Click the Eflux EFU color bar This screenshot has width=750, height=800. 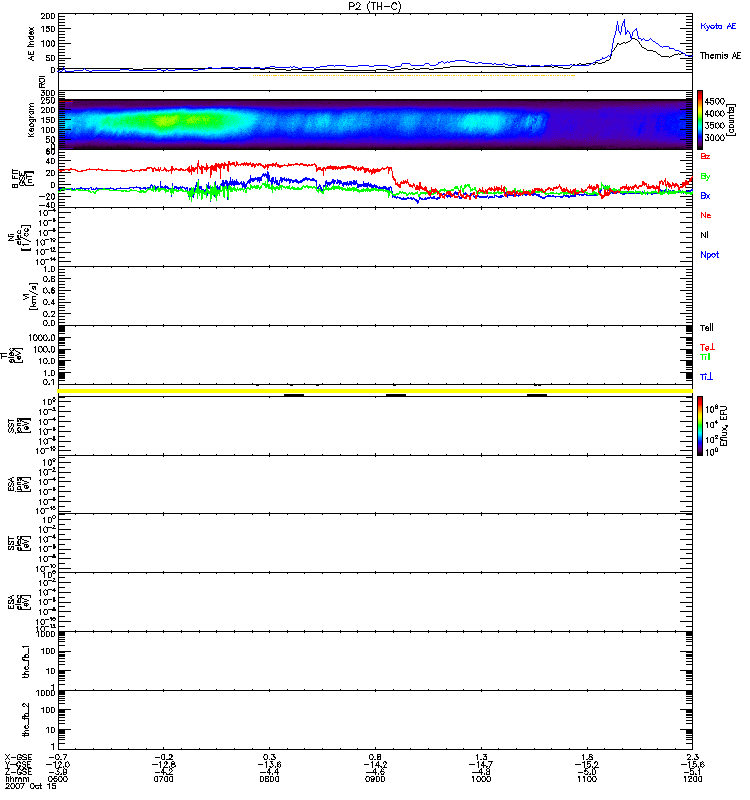tap(700, 426)
